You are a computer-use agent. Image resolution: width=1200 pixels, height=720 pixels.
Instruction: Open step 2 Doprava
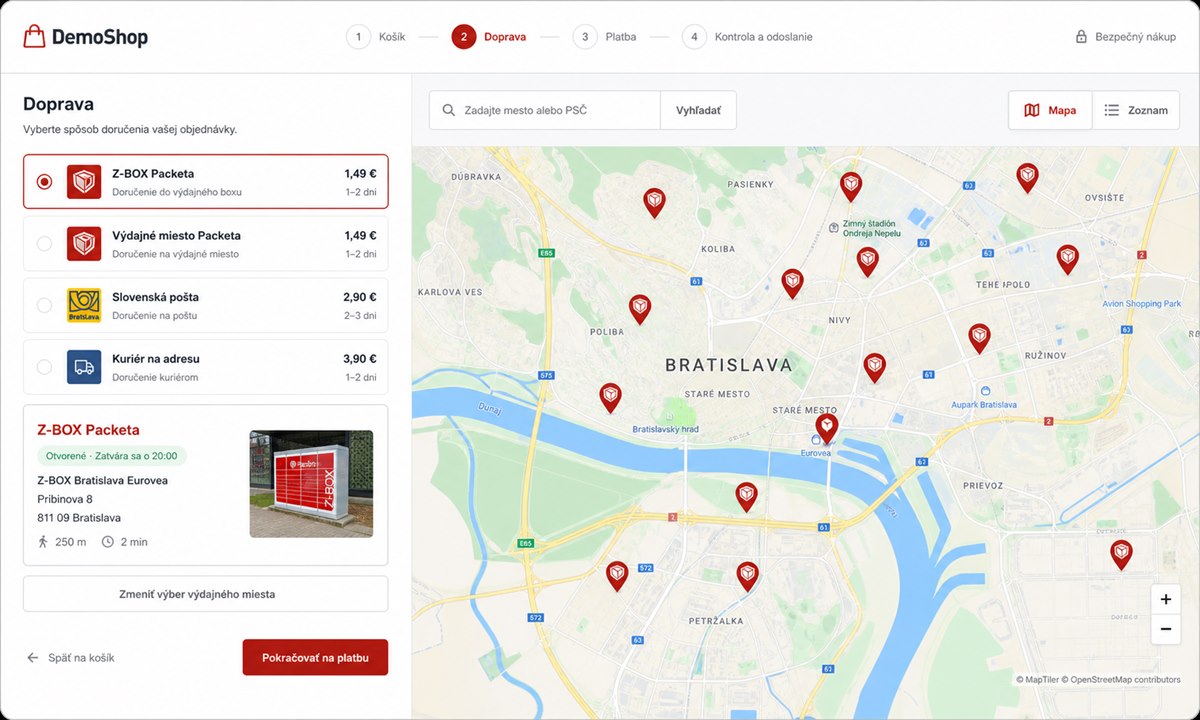tap(488, 37)
